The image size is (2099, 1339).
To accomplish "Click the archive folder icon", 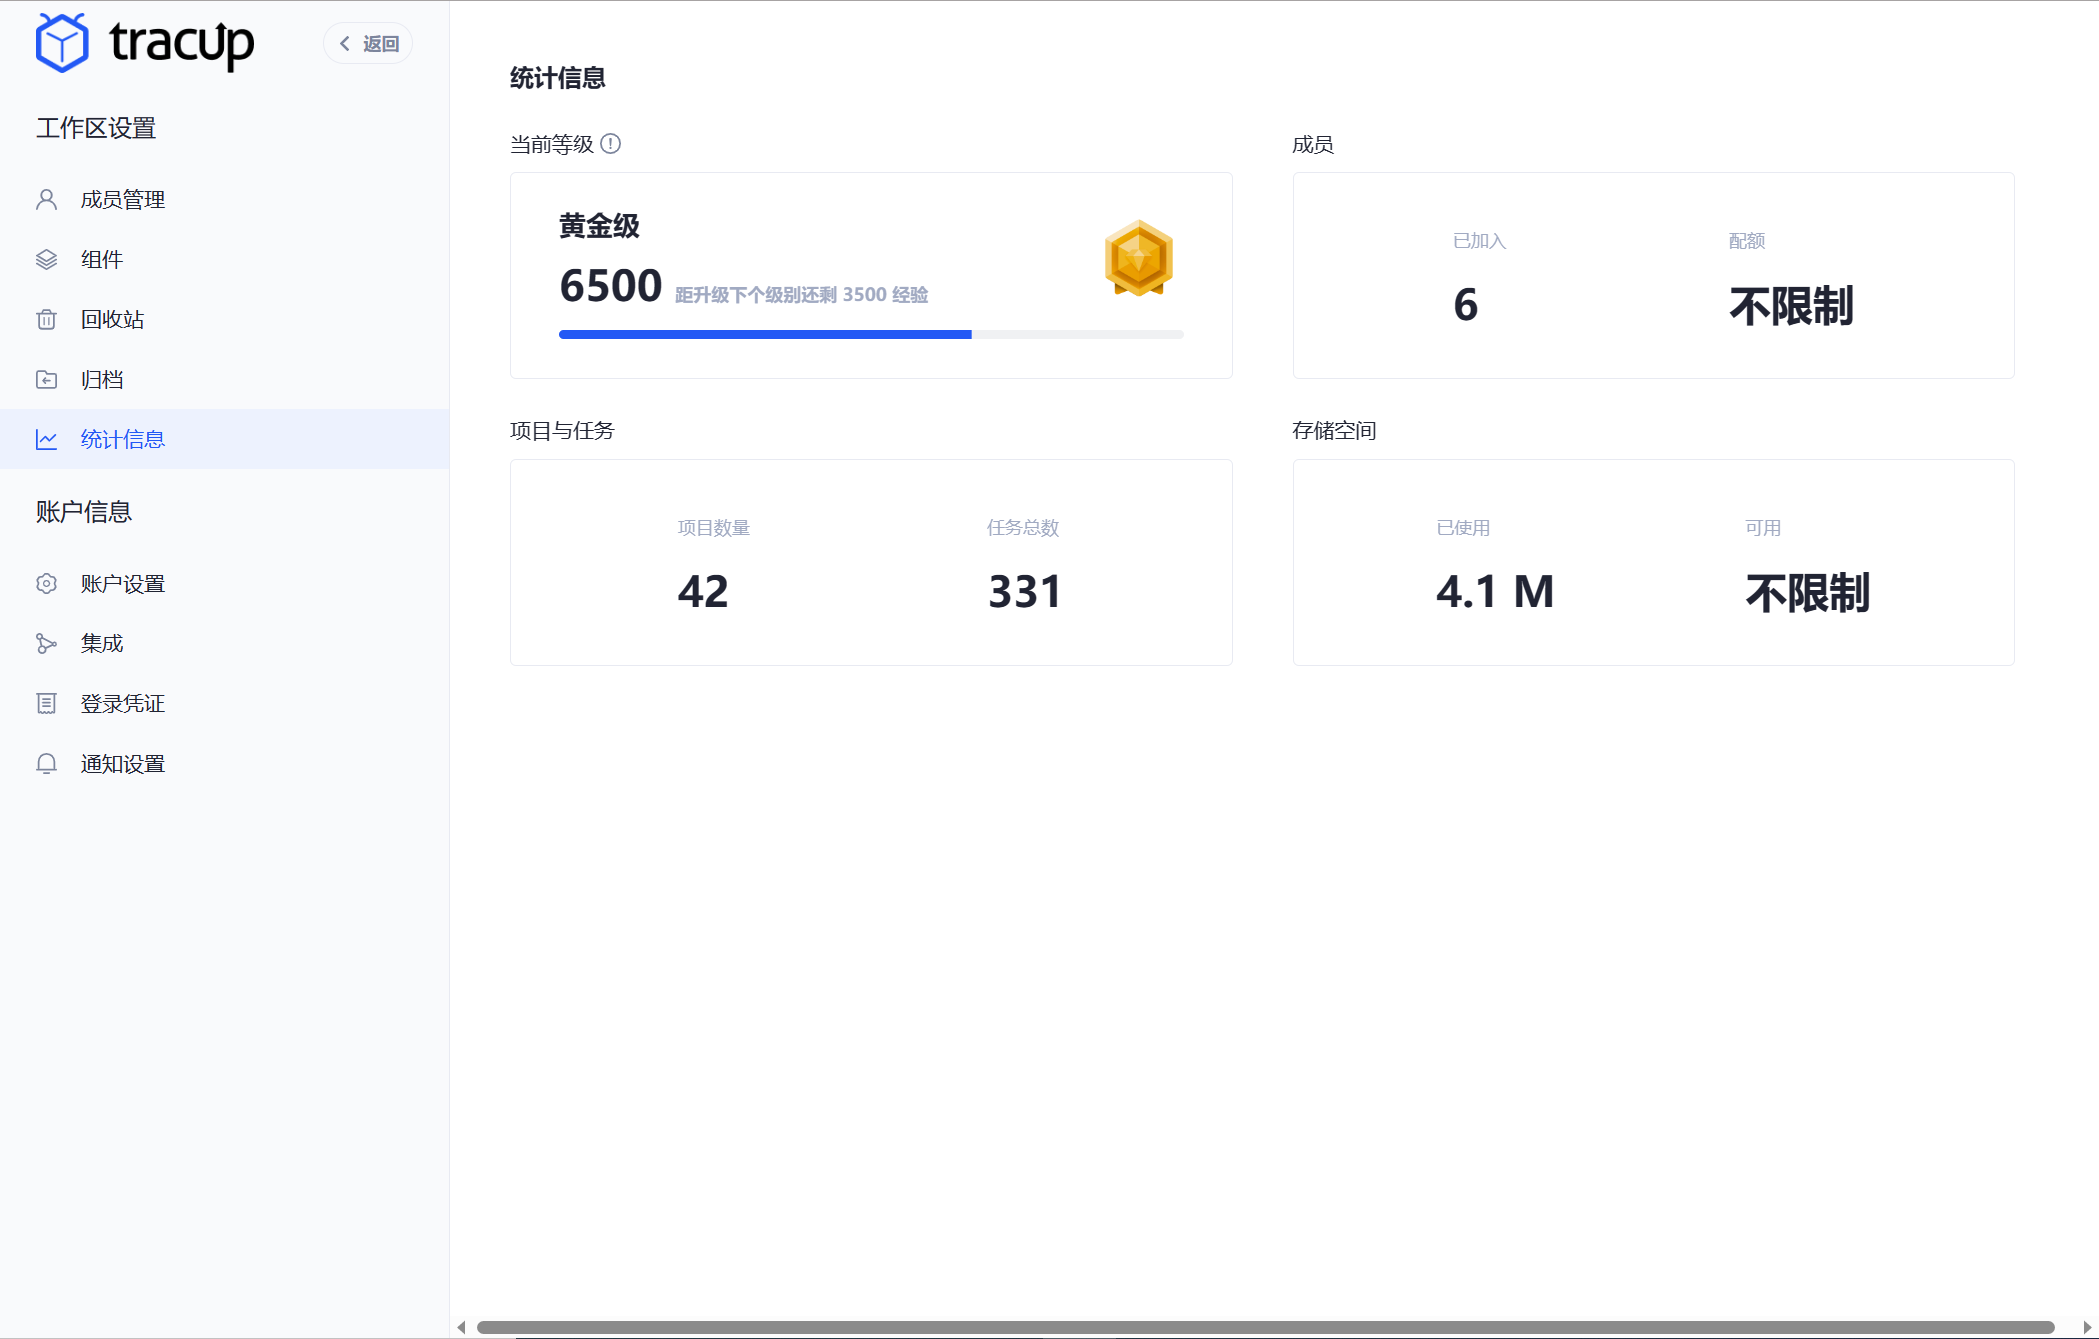I will [x=46, y=379].
